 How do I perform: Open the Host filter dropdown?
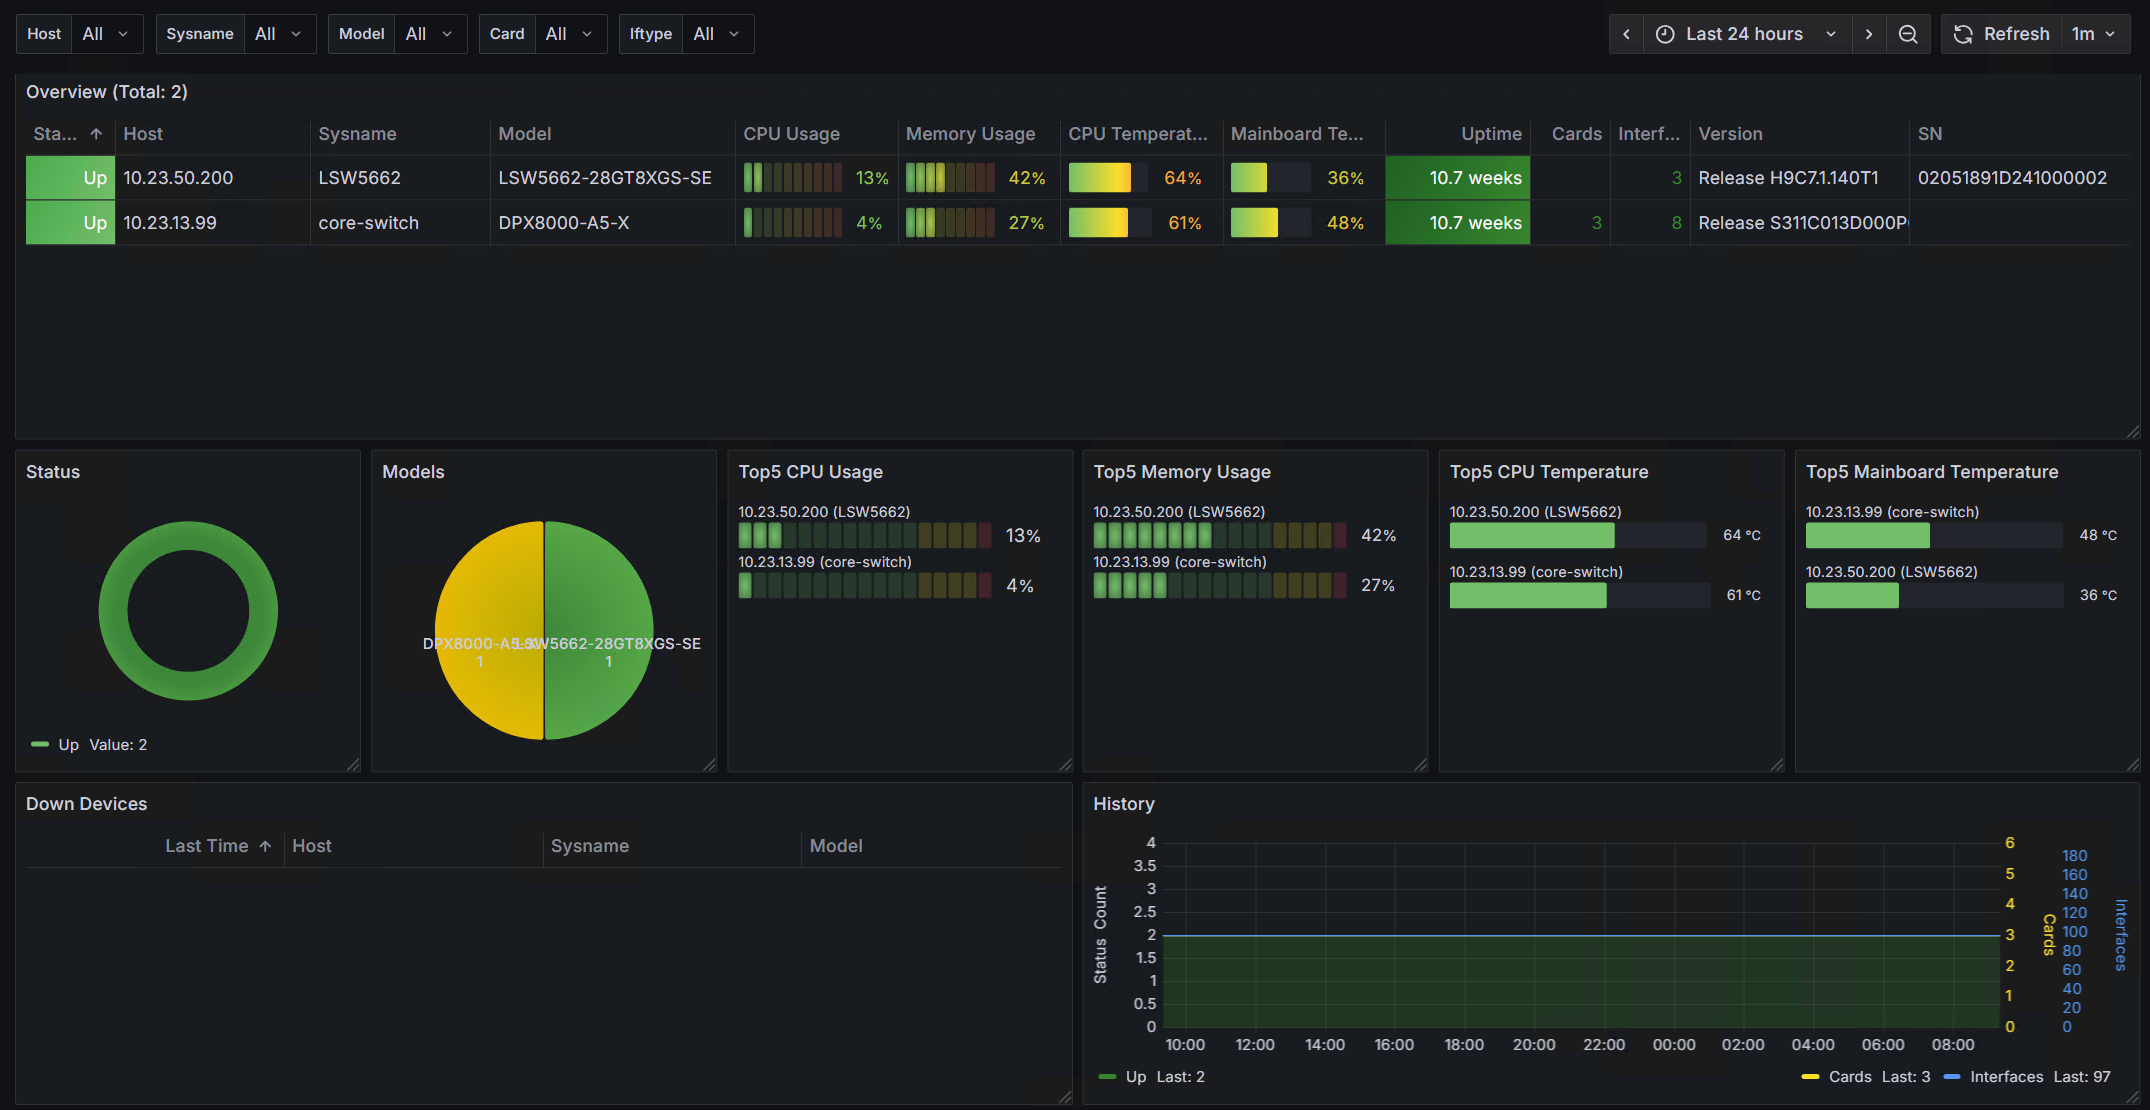[x=106, y=34]
